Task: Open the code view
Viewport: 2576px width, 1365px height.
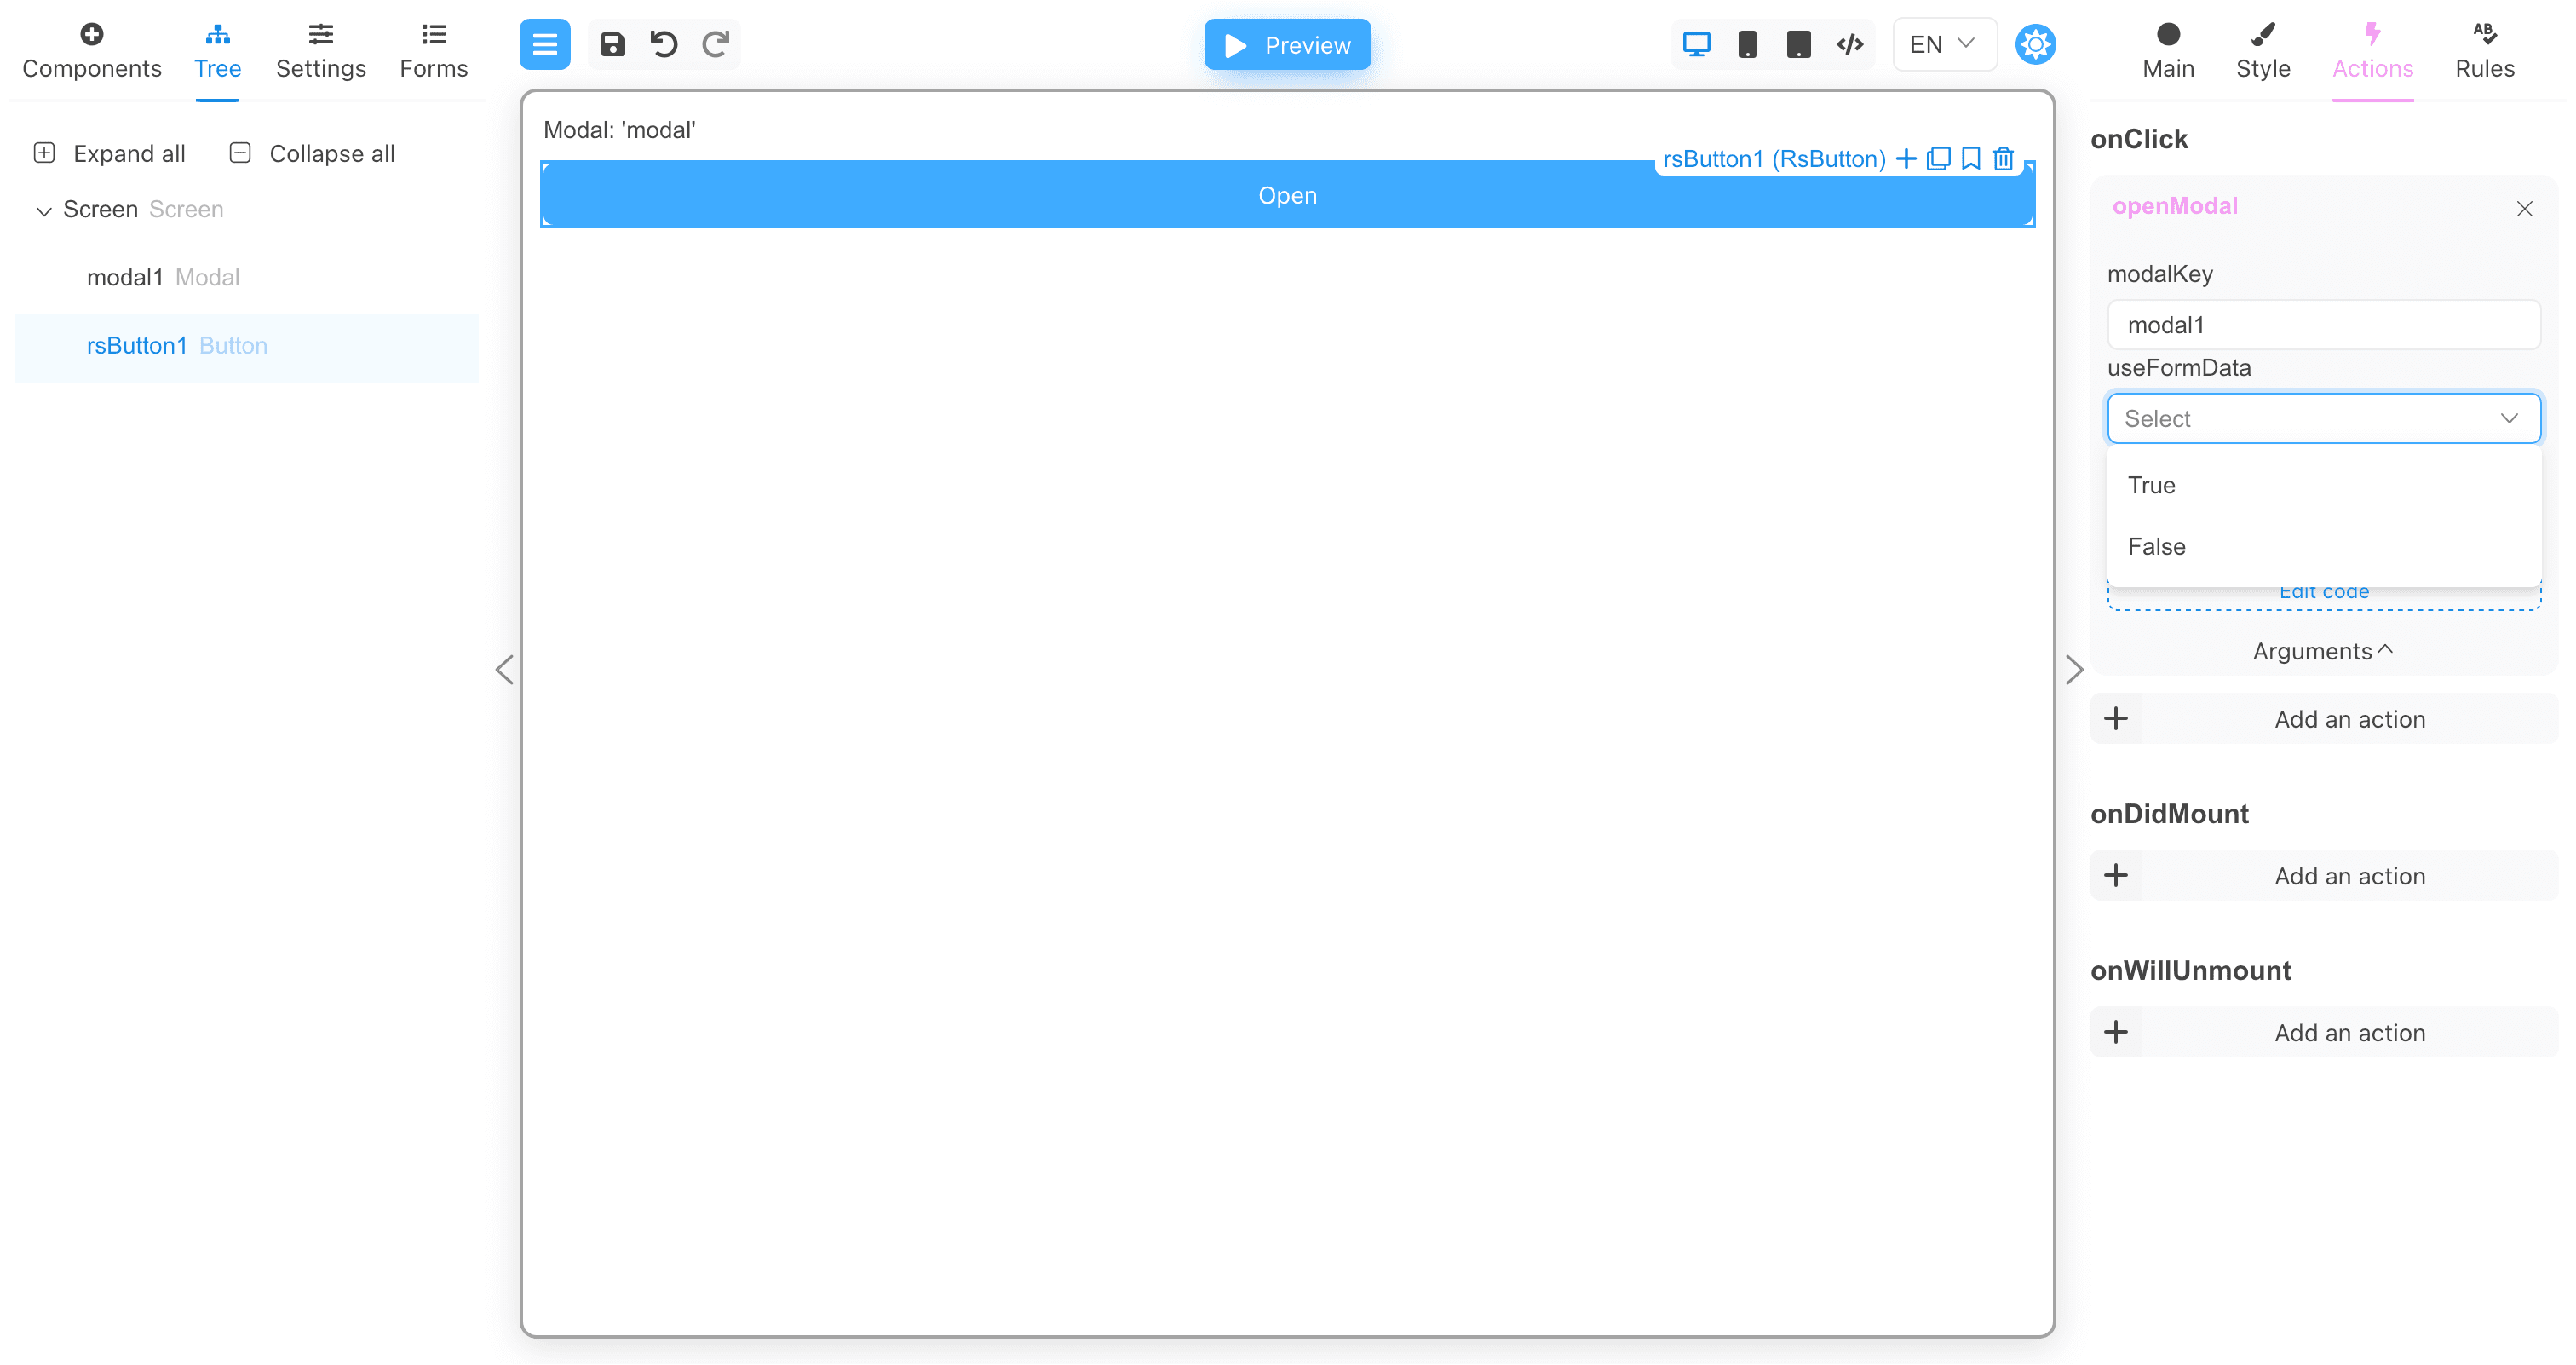Action: click(1849, 44)
